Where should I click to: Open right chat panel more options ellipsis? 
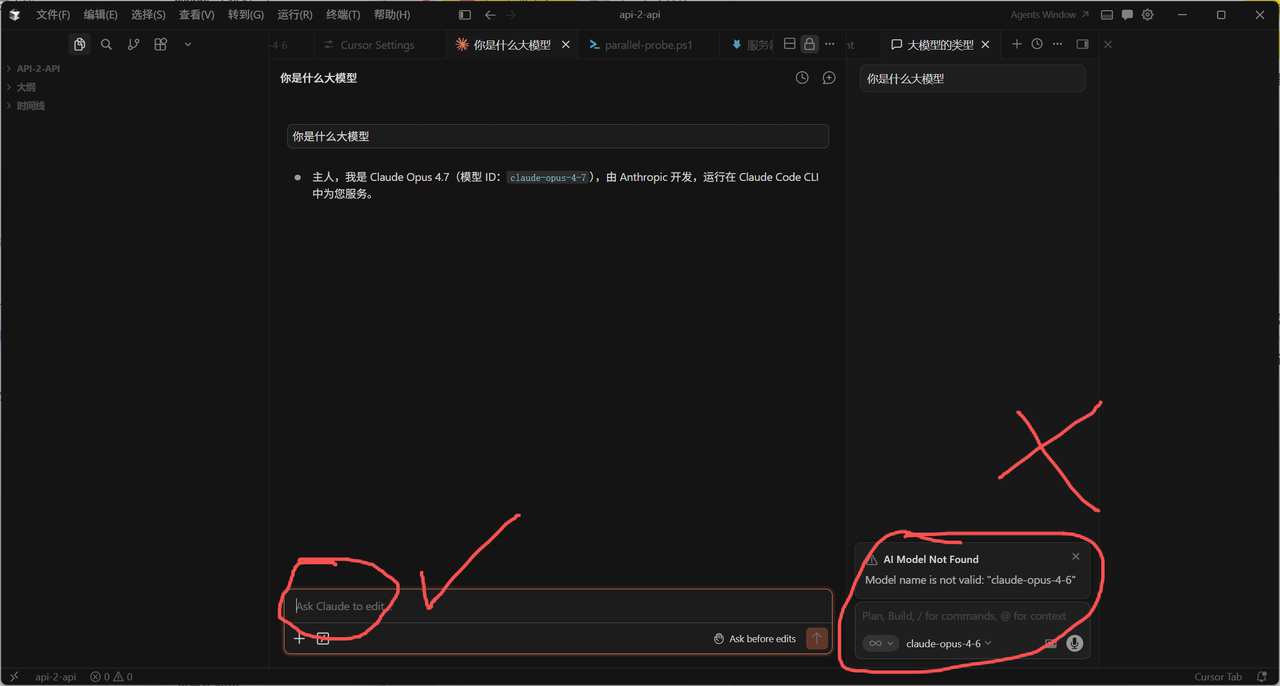(1057, 44)
